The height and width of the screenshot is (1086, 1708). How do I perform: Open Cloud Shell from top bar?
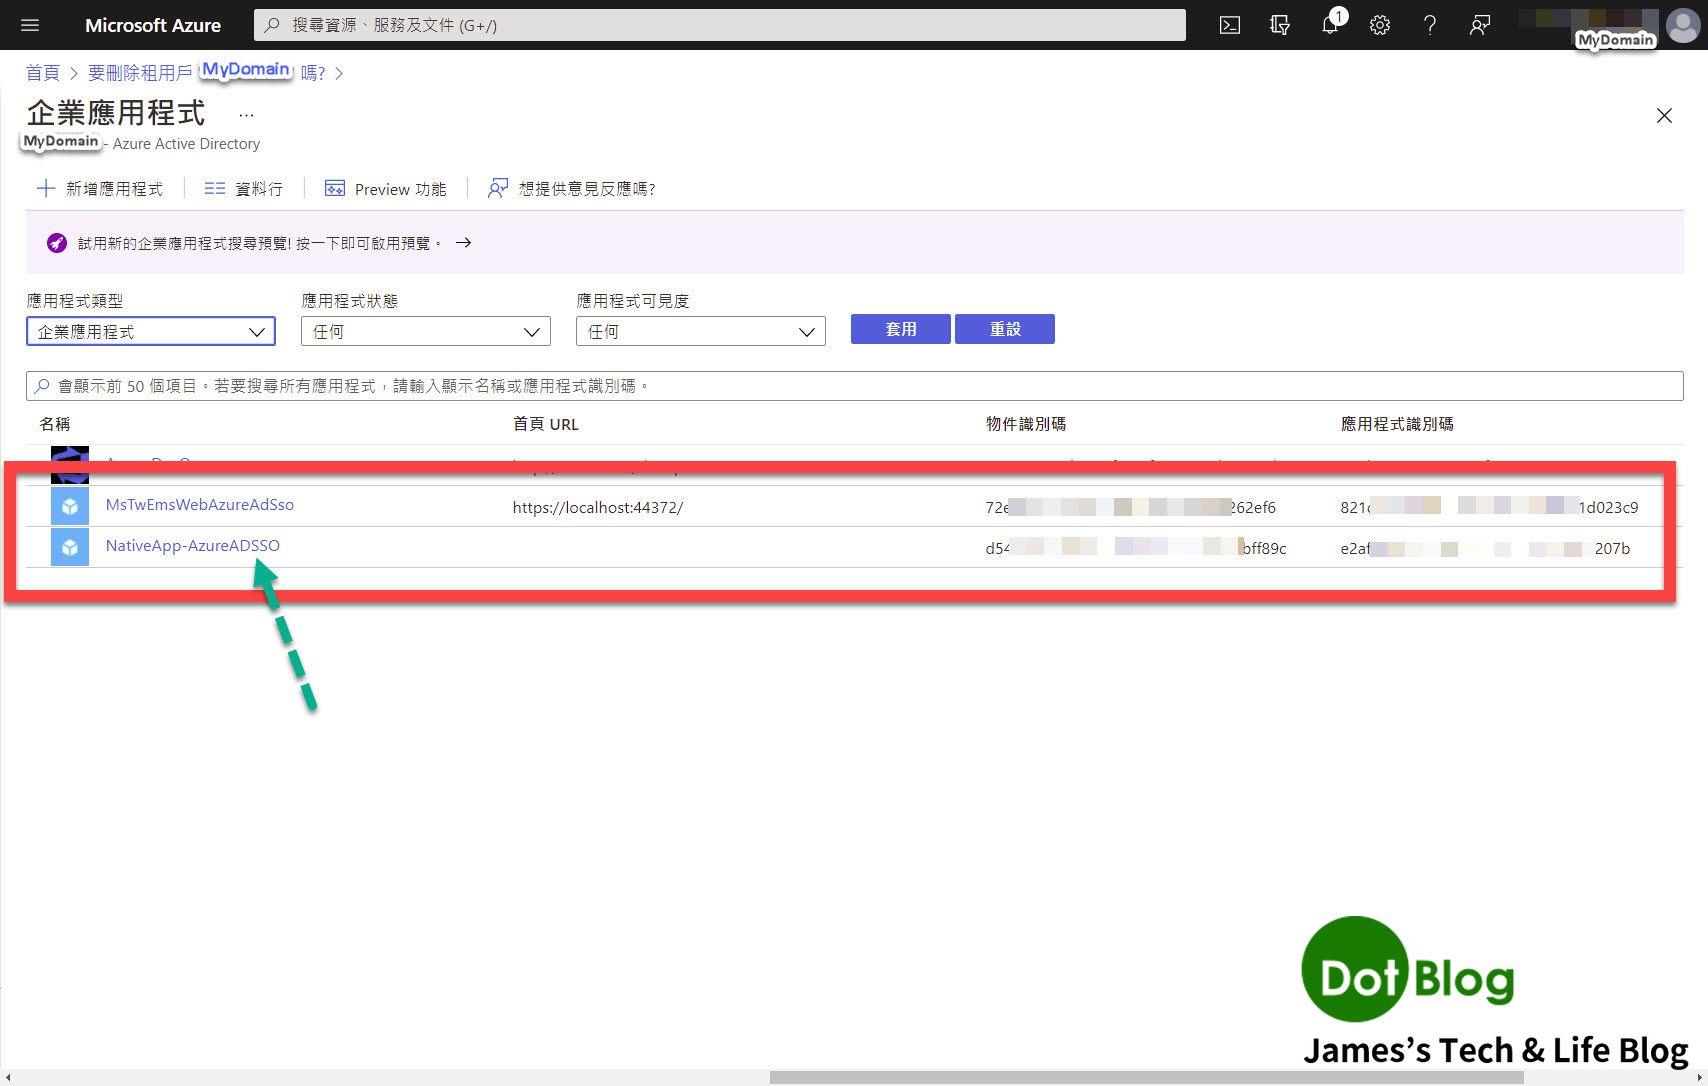1230,25
